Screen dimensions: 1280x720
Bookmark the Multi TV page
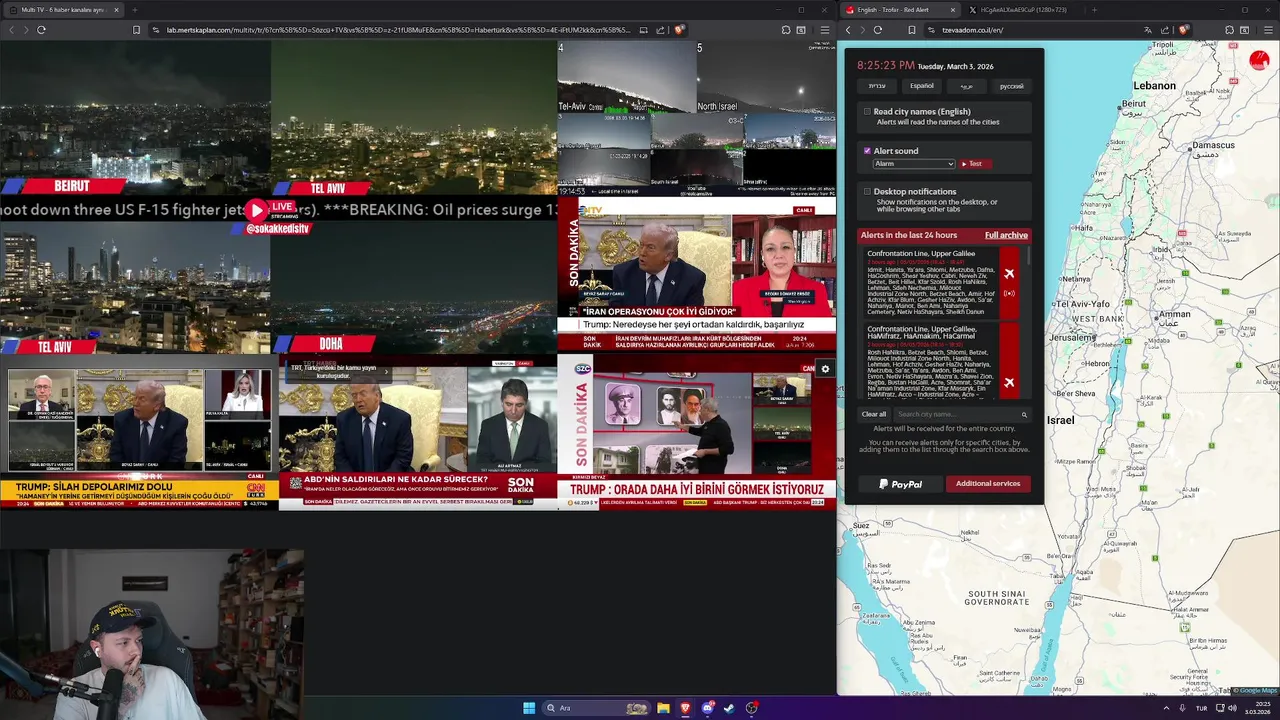(136, 30)
